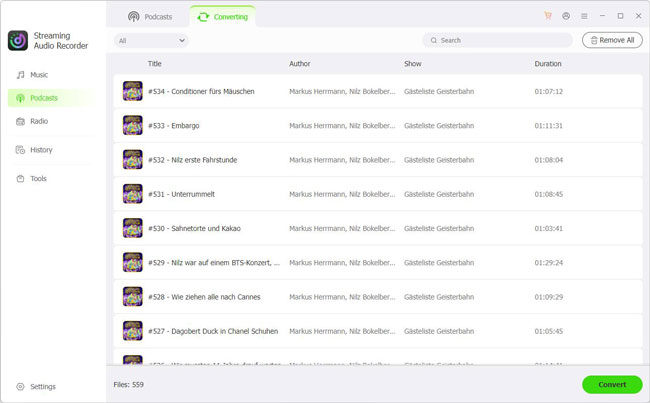Open the hamburger menu icon
This screenshot has height=403, width=650.
coord(584,16)
